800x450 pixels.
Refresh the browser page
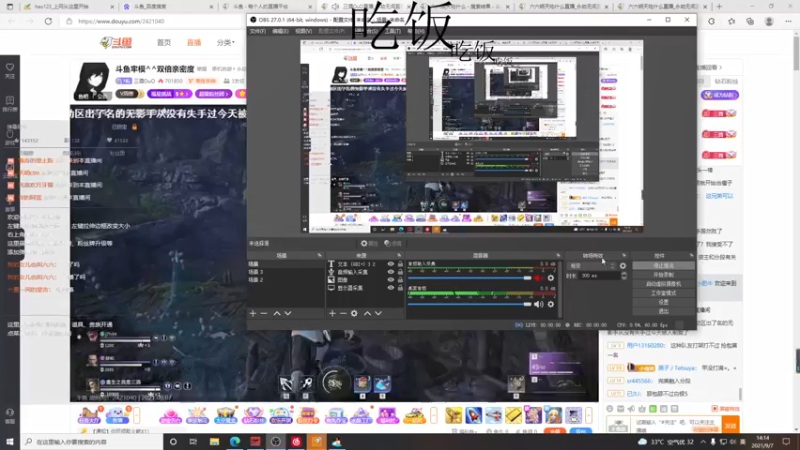coord(48,21)
